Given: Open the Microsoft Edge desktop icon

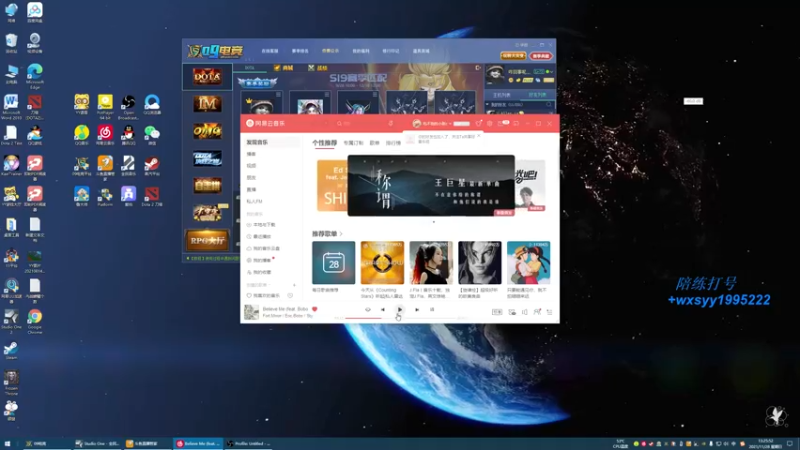Looking at the screenshot, I should [x=35, y=77].
